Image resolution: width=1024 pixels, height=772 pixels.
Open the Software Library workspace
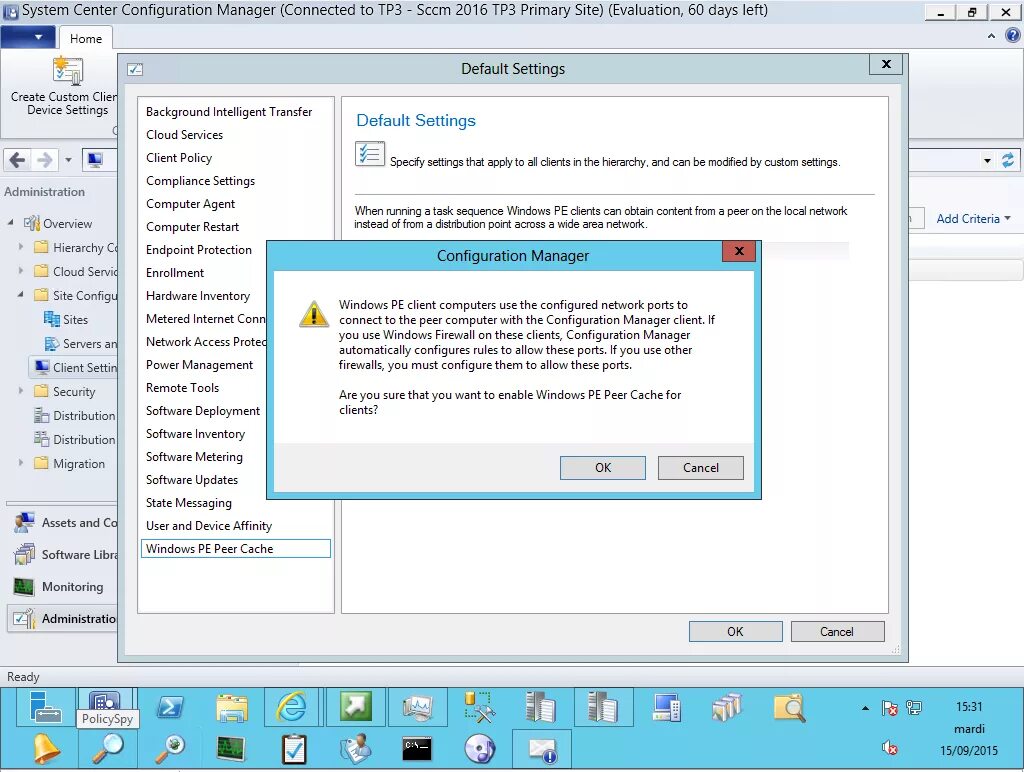coord(65,555)
